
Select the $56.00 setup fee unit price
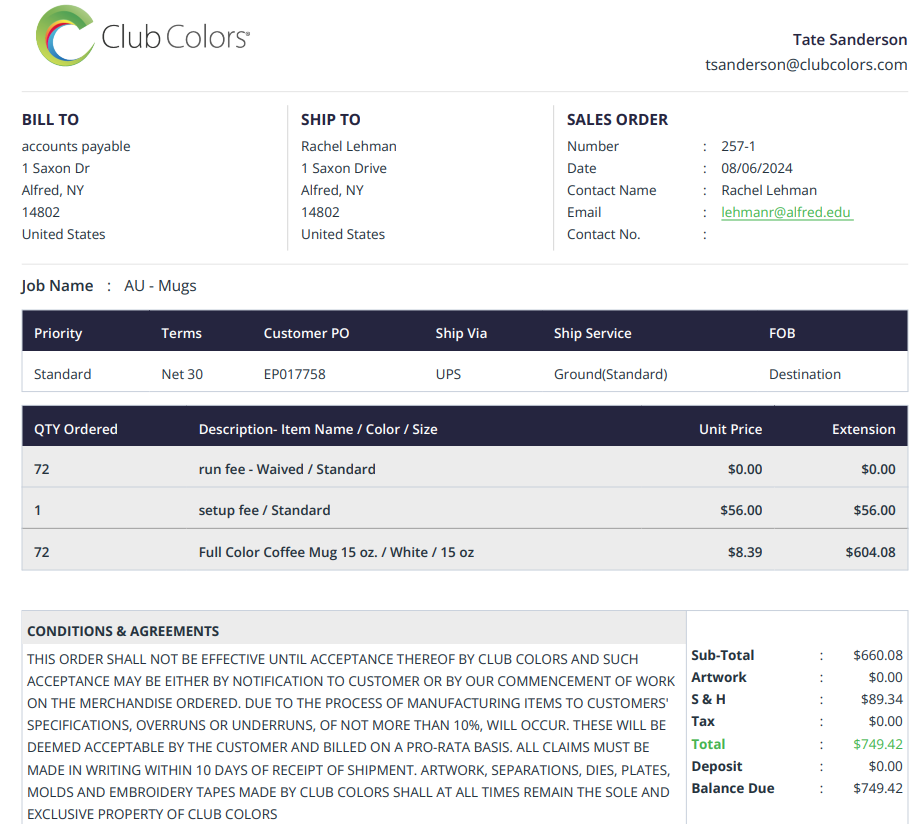click(x=741, y=510)
